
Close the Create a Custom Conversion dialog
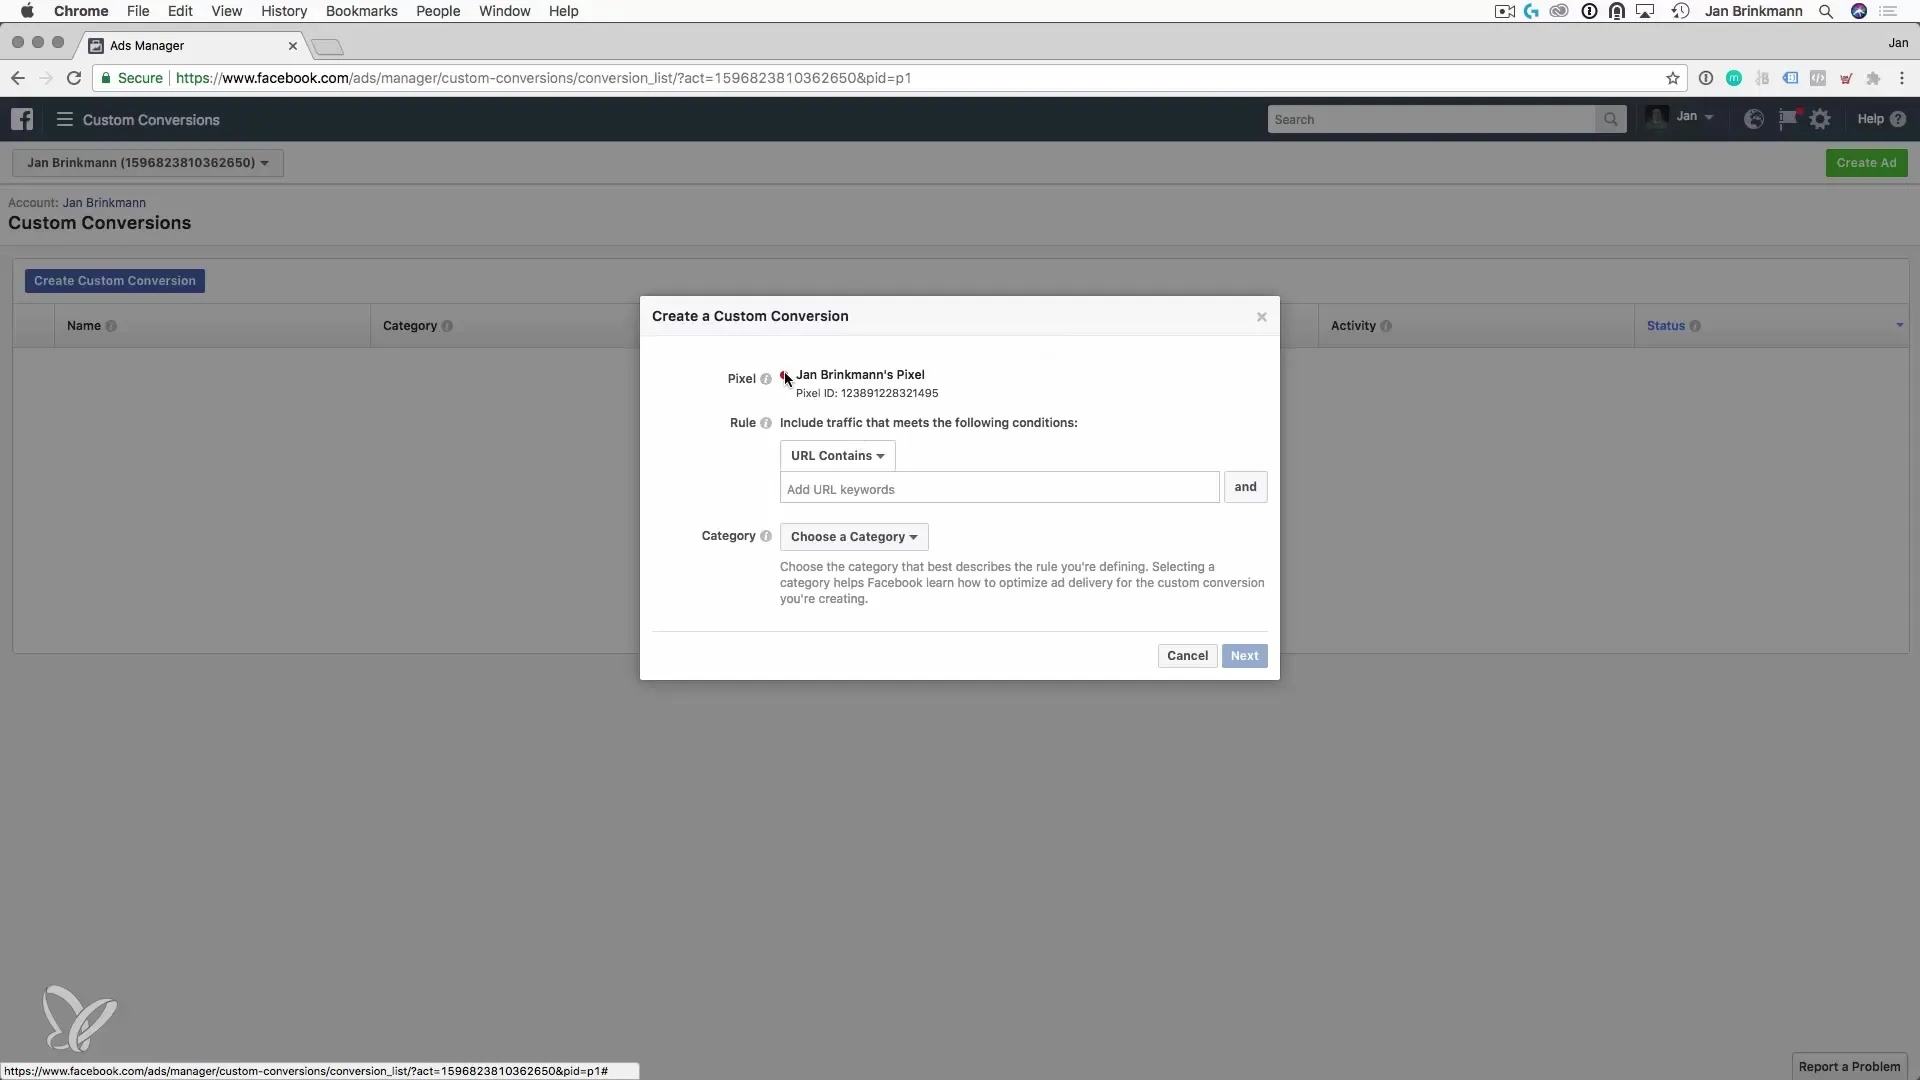(1262, 317)
